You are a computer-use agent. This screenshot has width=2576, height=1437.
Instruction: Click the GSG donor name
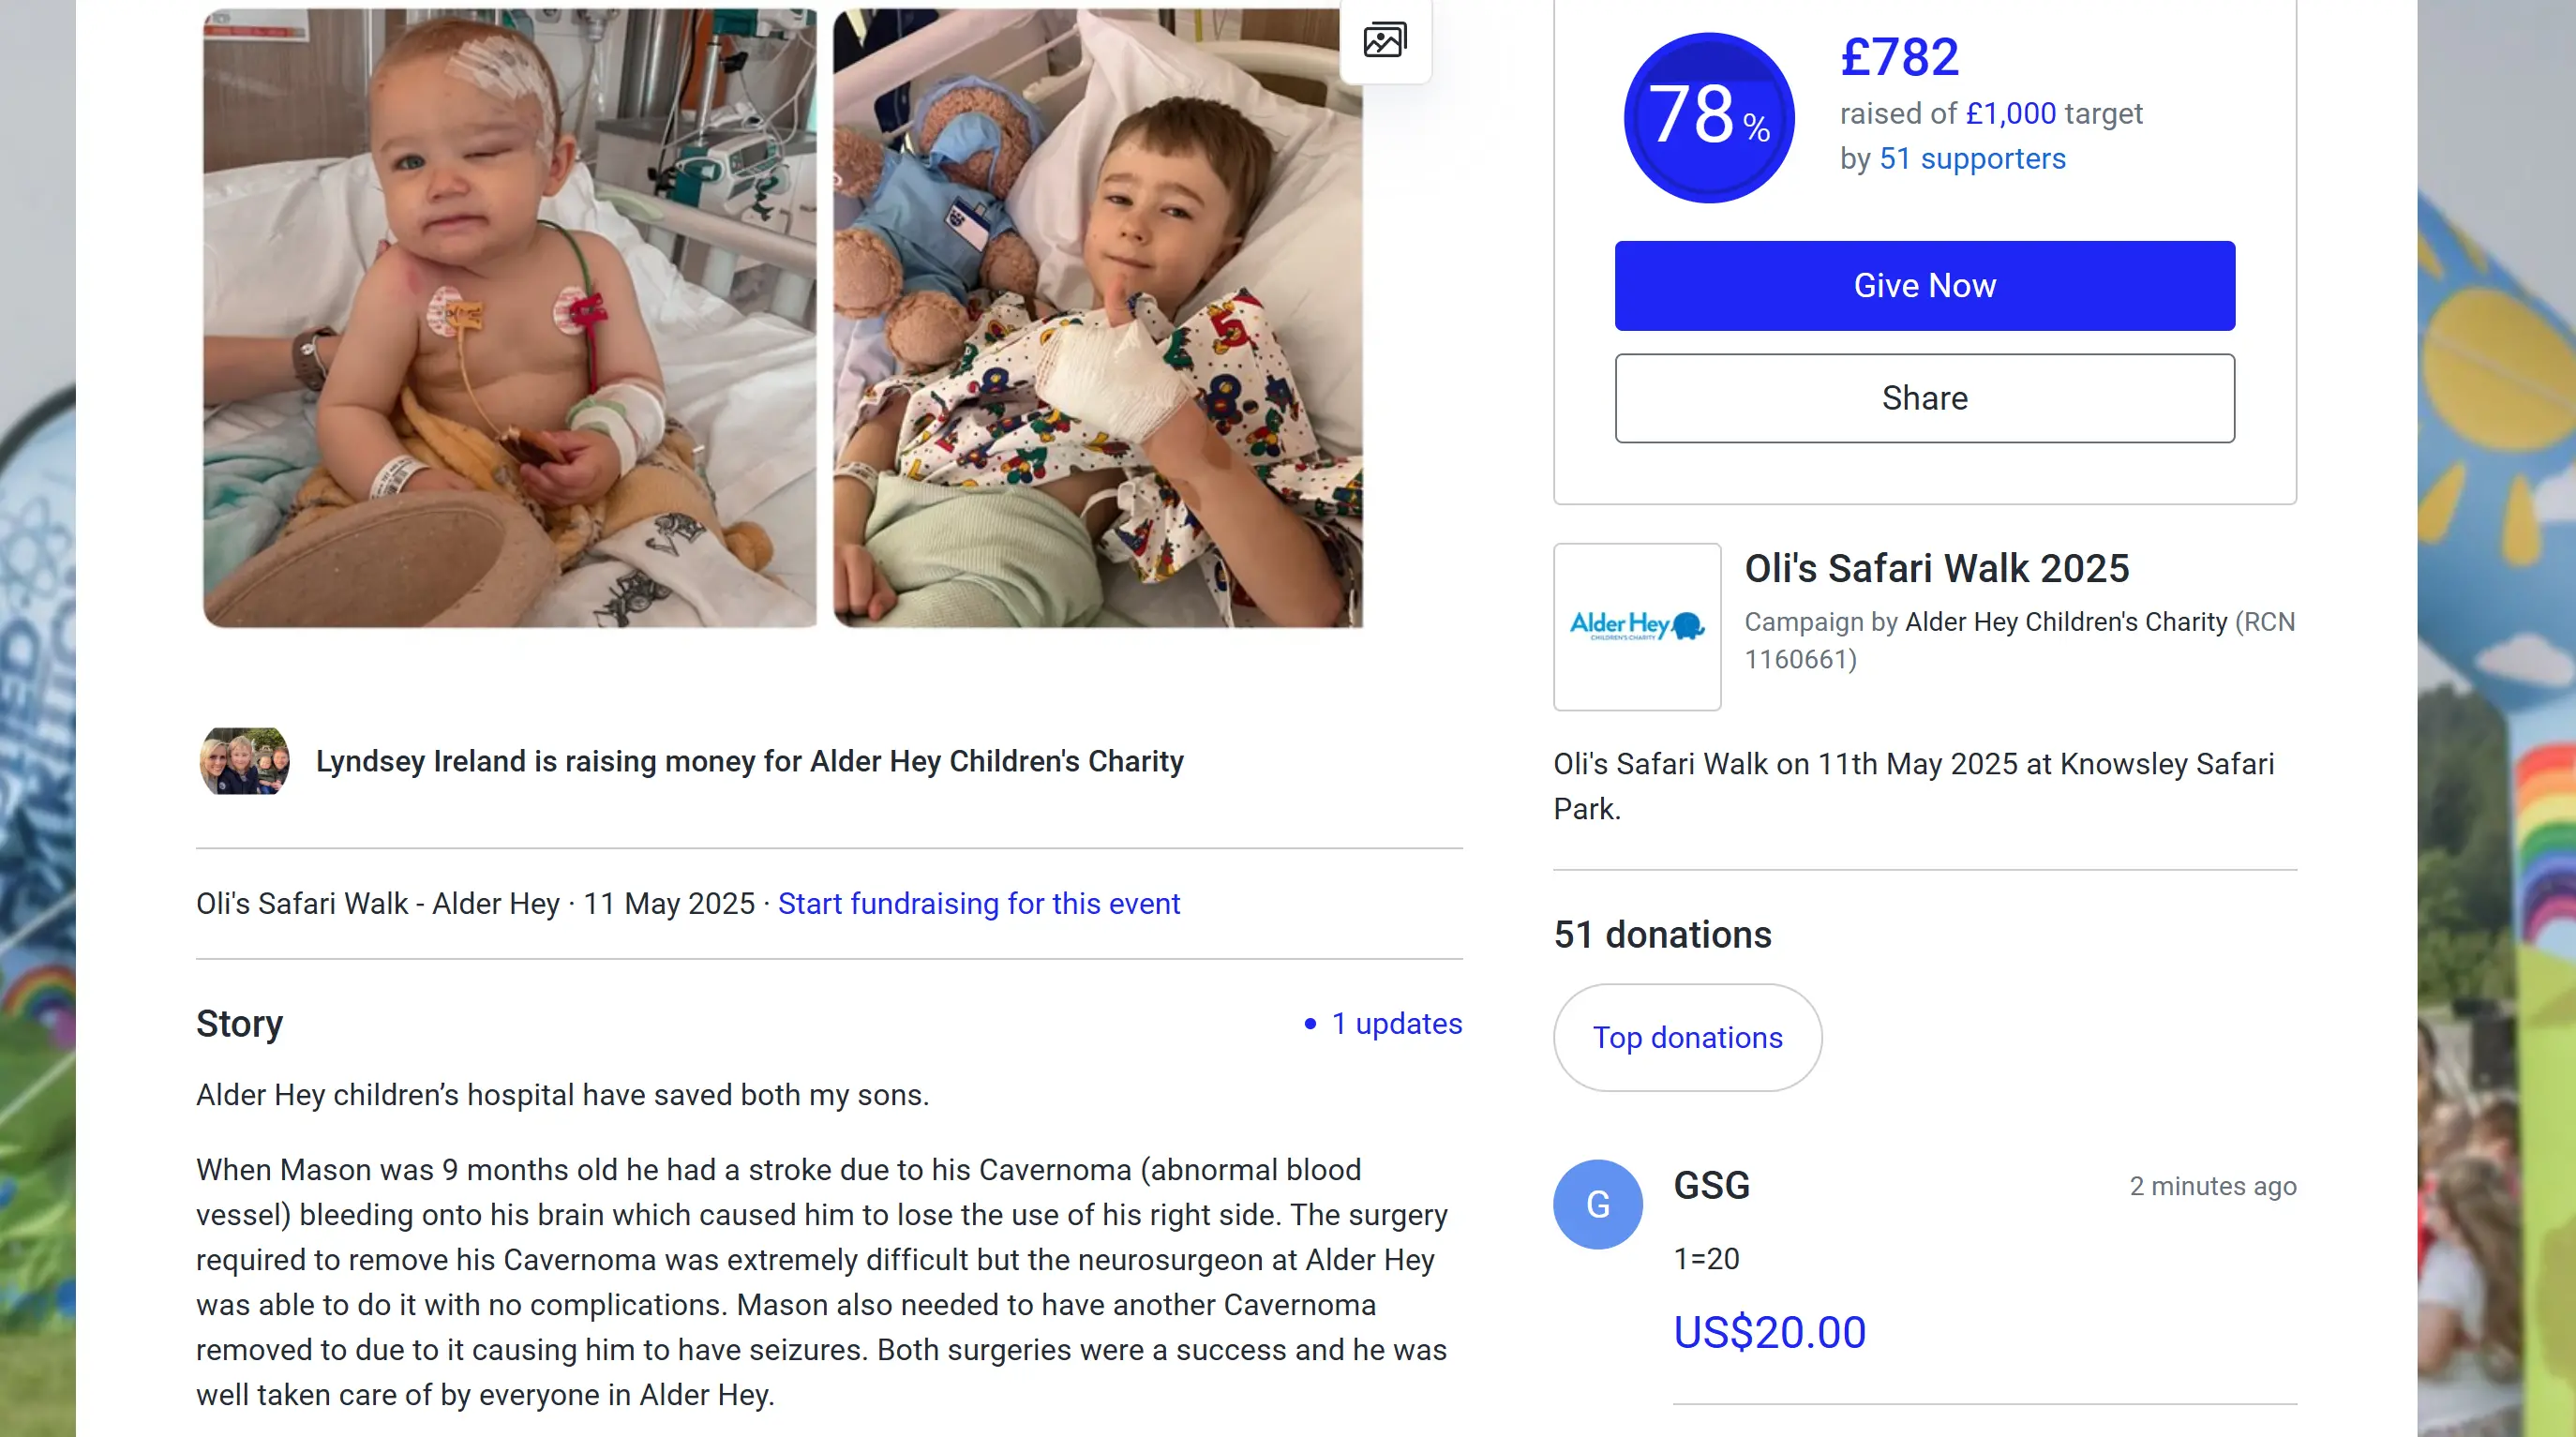tap(1711, 1185)
